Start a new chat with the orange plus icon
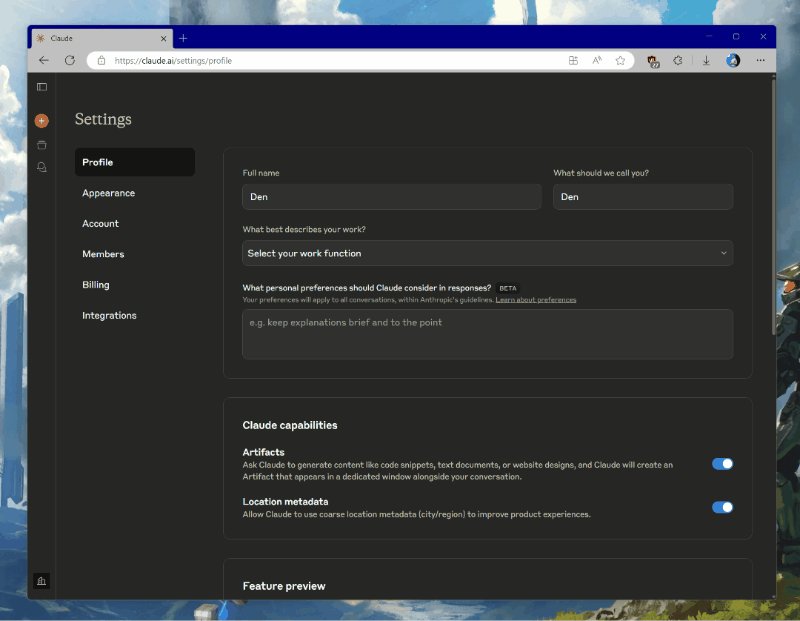 (x=42, y=121)
